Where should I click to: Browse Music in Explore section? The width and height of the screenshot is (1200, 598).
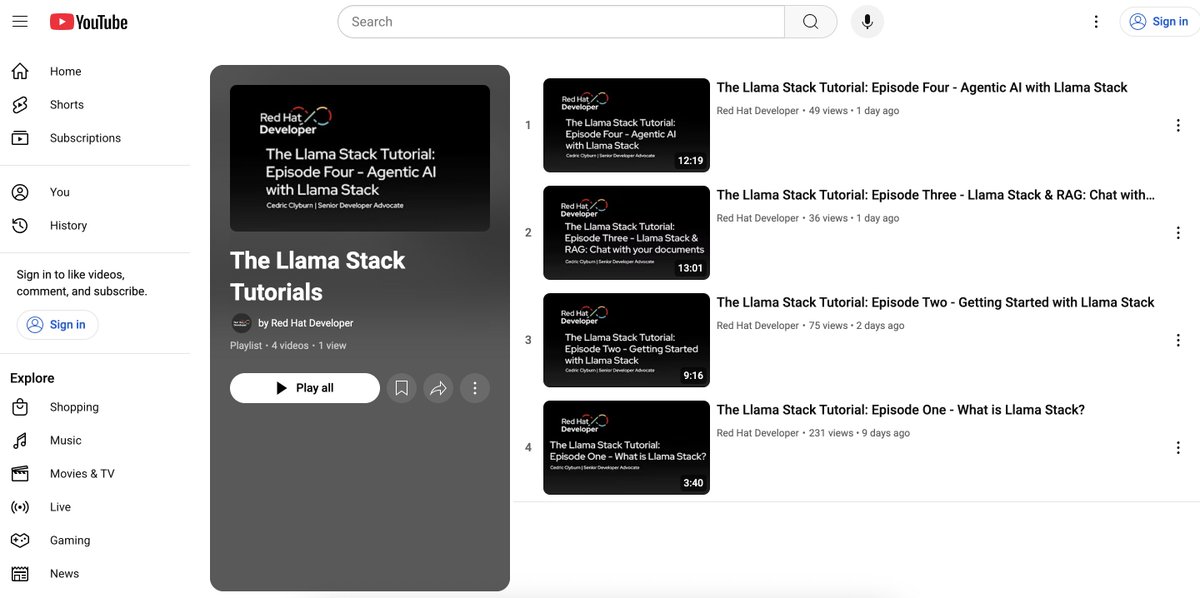[x=95, y=441]
